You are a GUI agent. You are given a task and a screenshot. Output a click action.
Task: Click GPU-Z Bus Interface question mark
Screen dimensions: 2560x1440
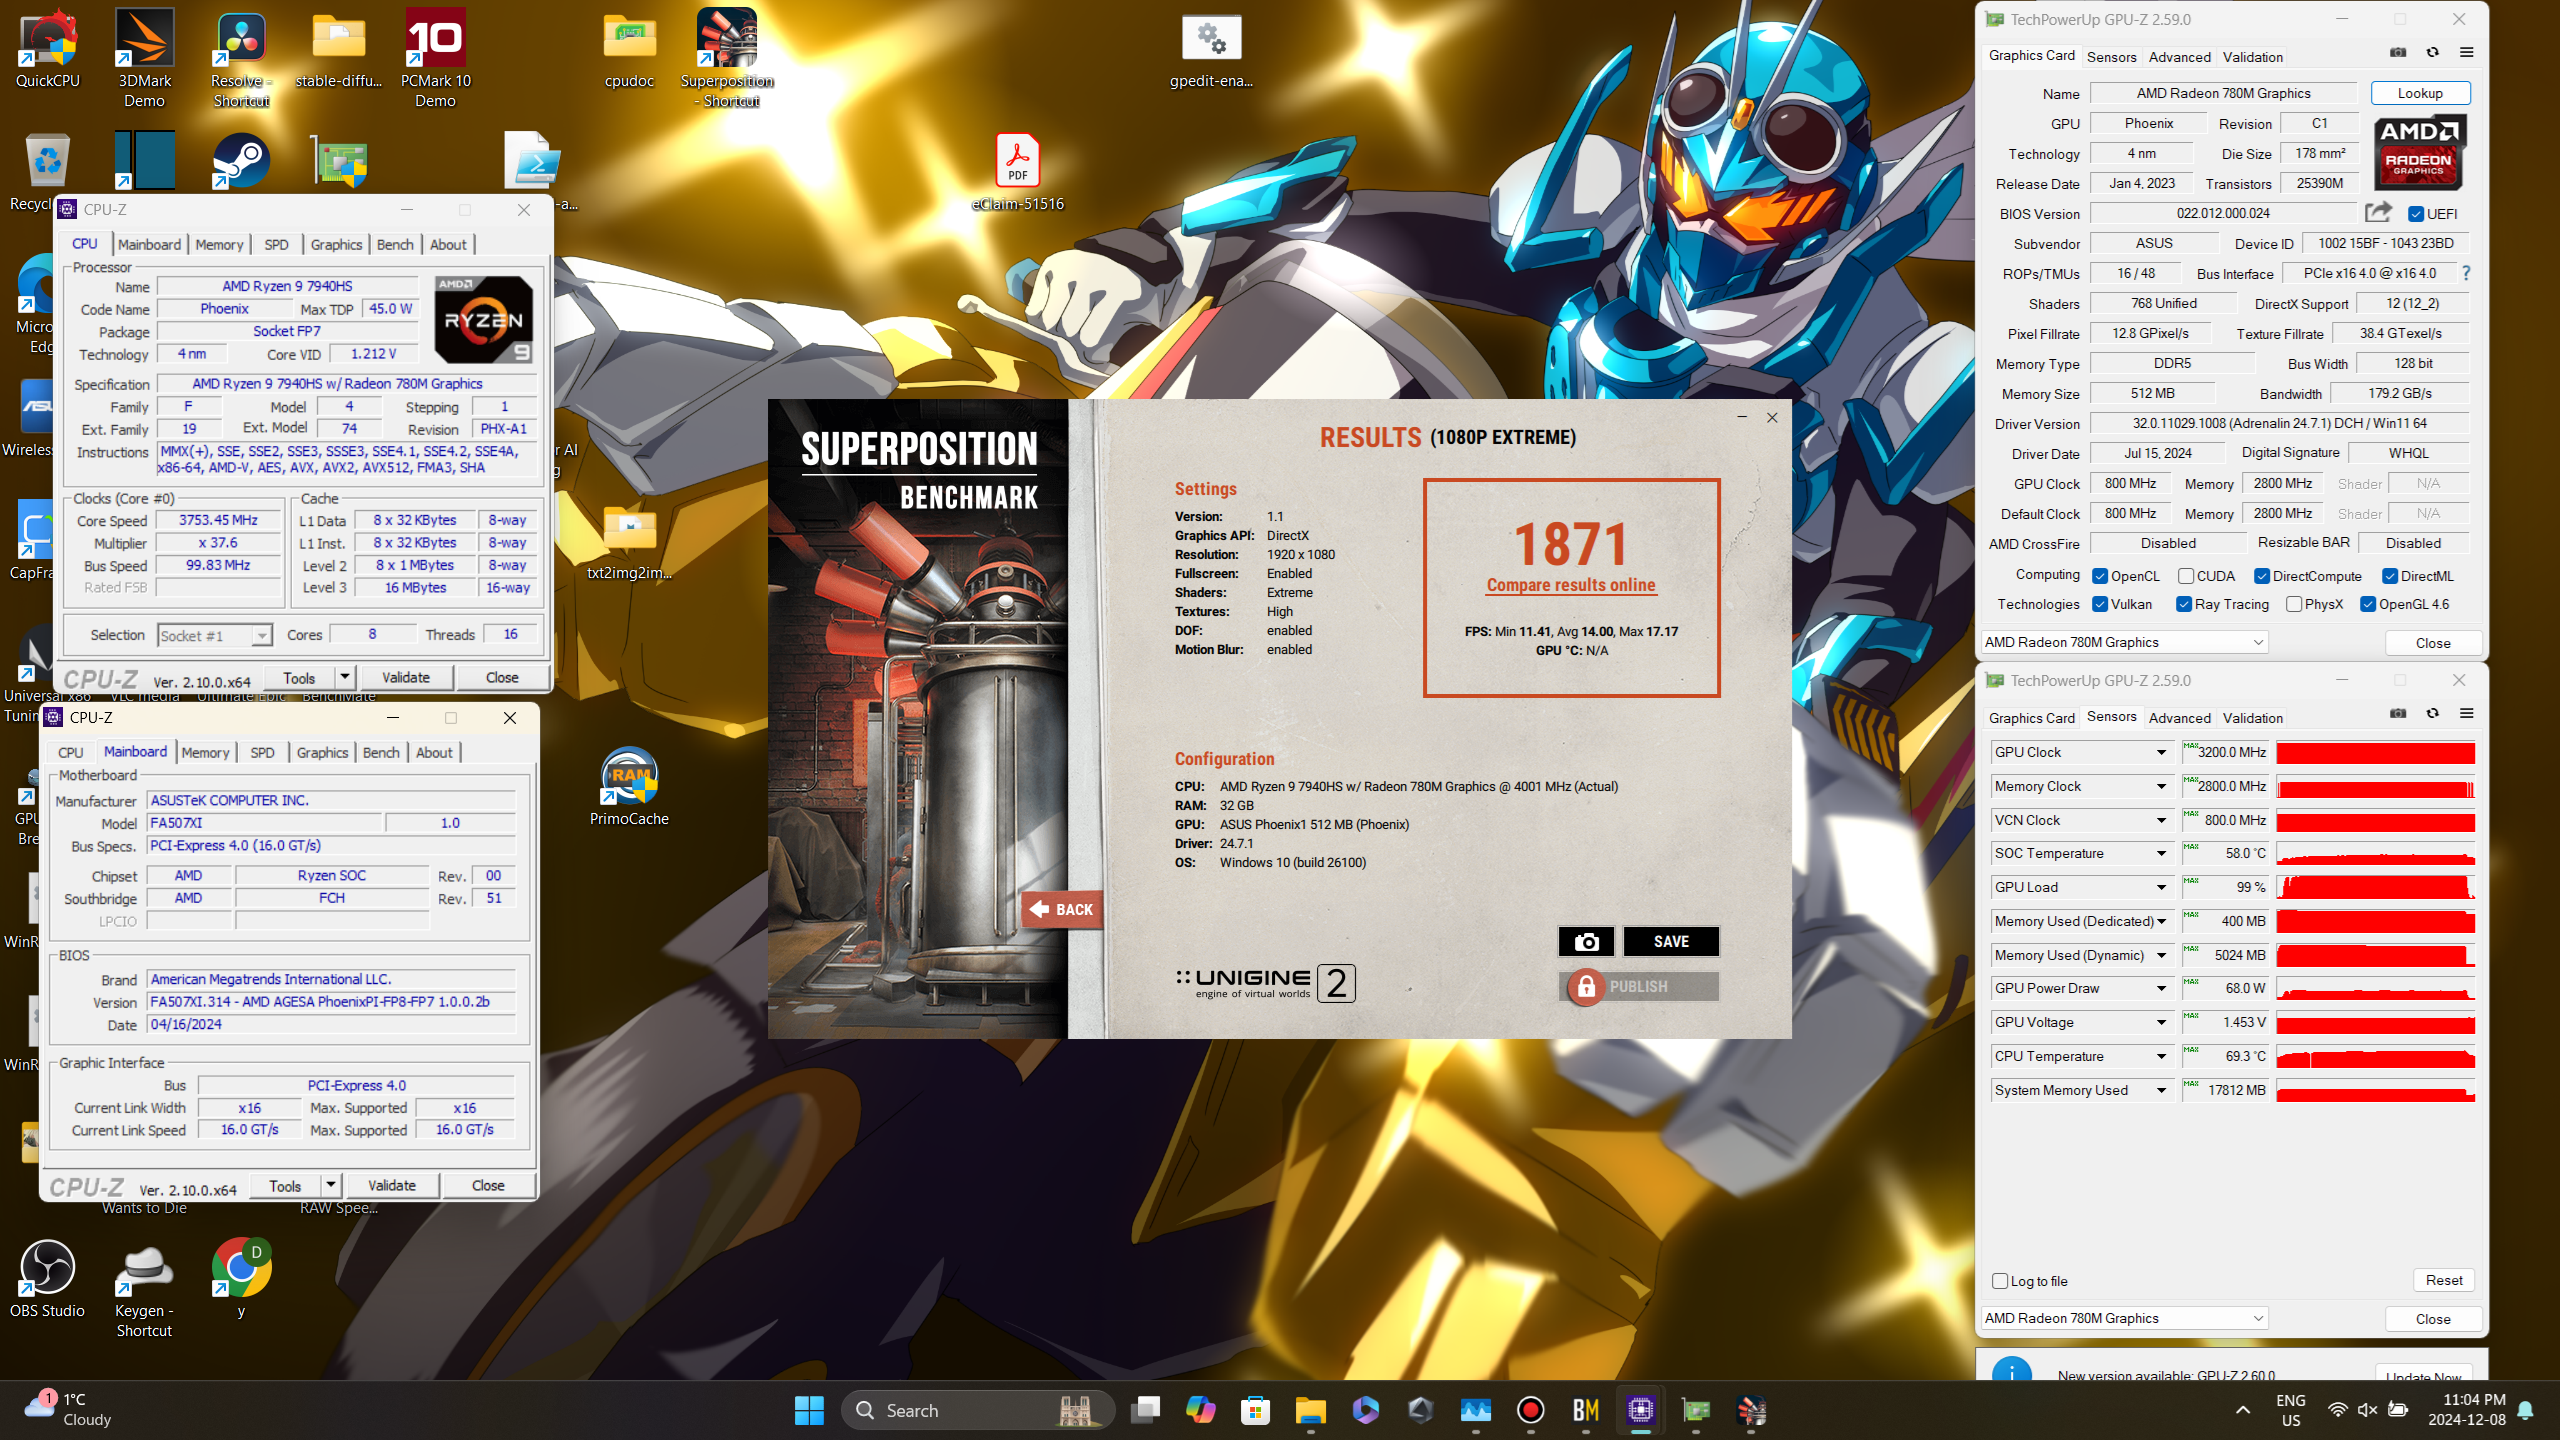pyautogui.click(x=2466, y=273)
